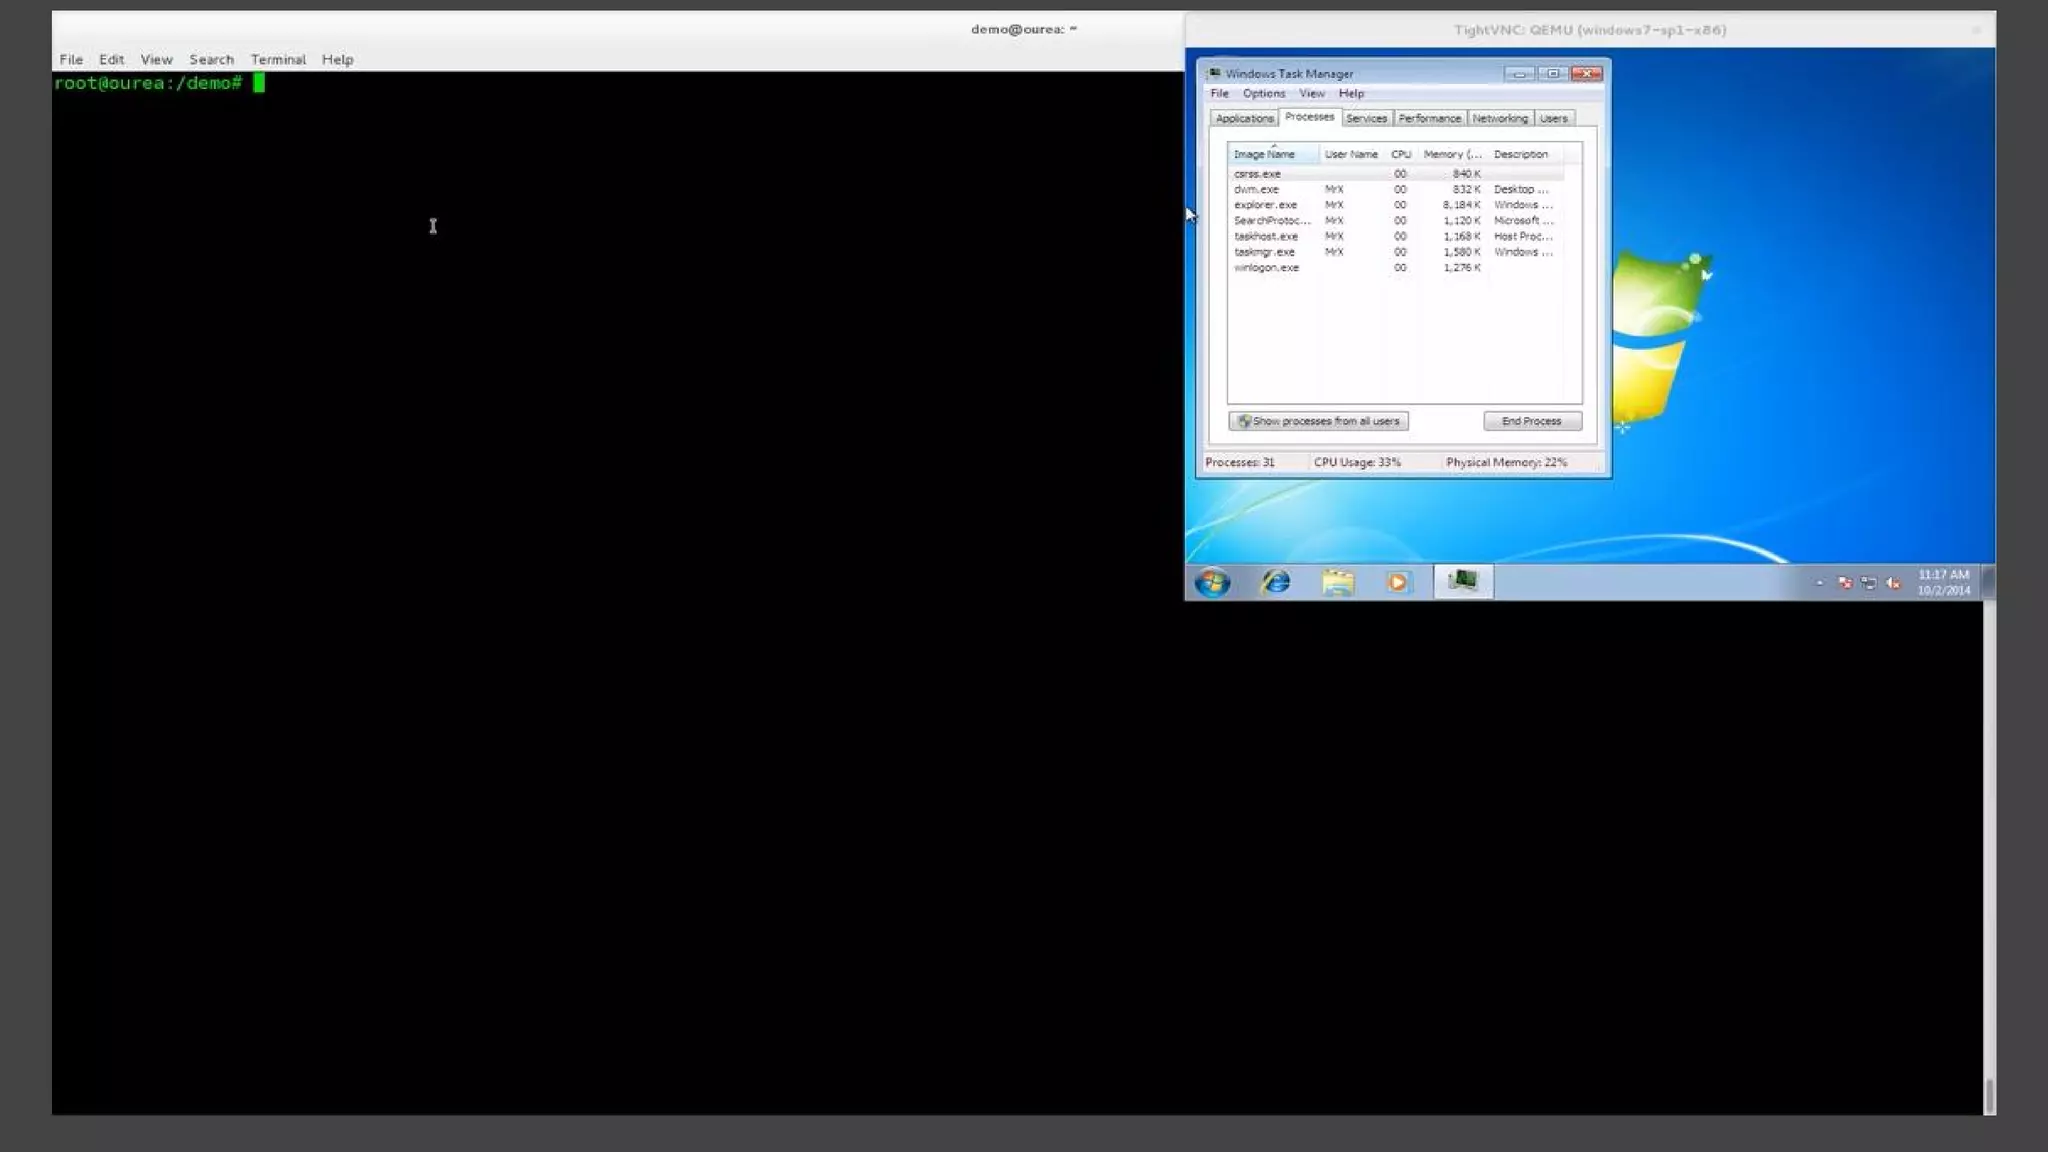Click the End Process button

click(1531, 421)
